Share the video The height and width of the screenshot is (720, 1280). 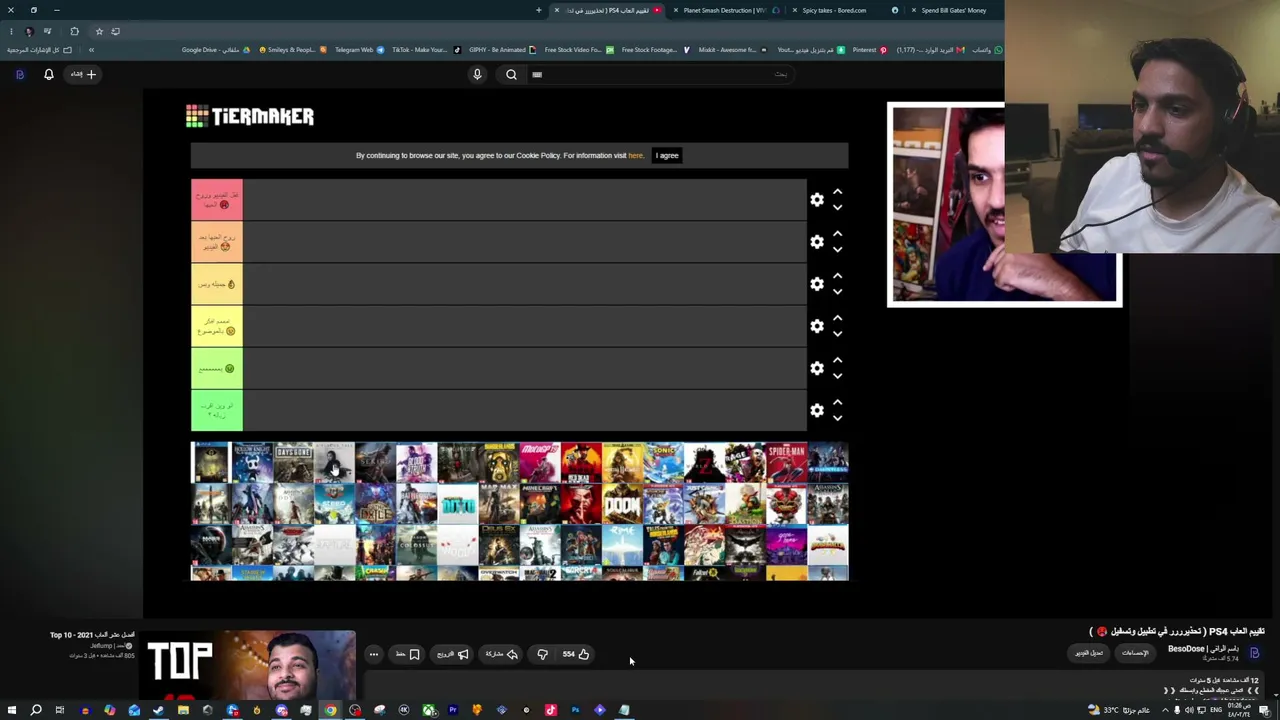point(502,654)
